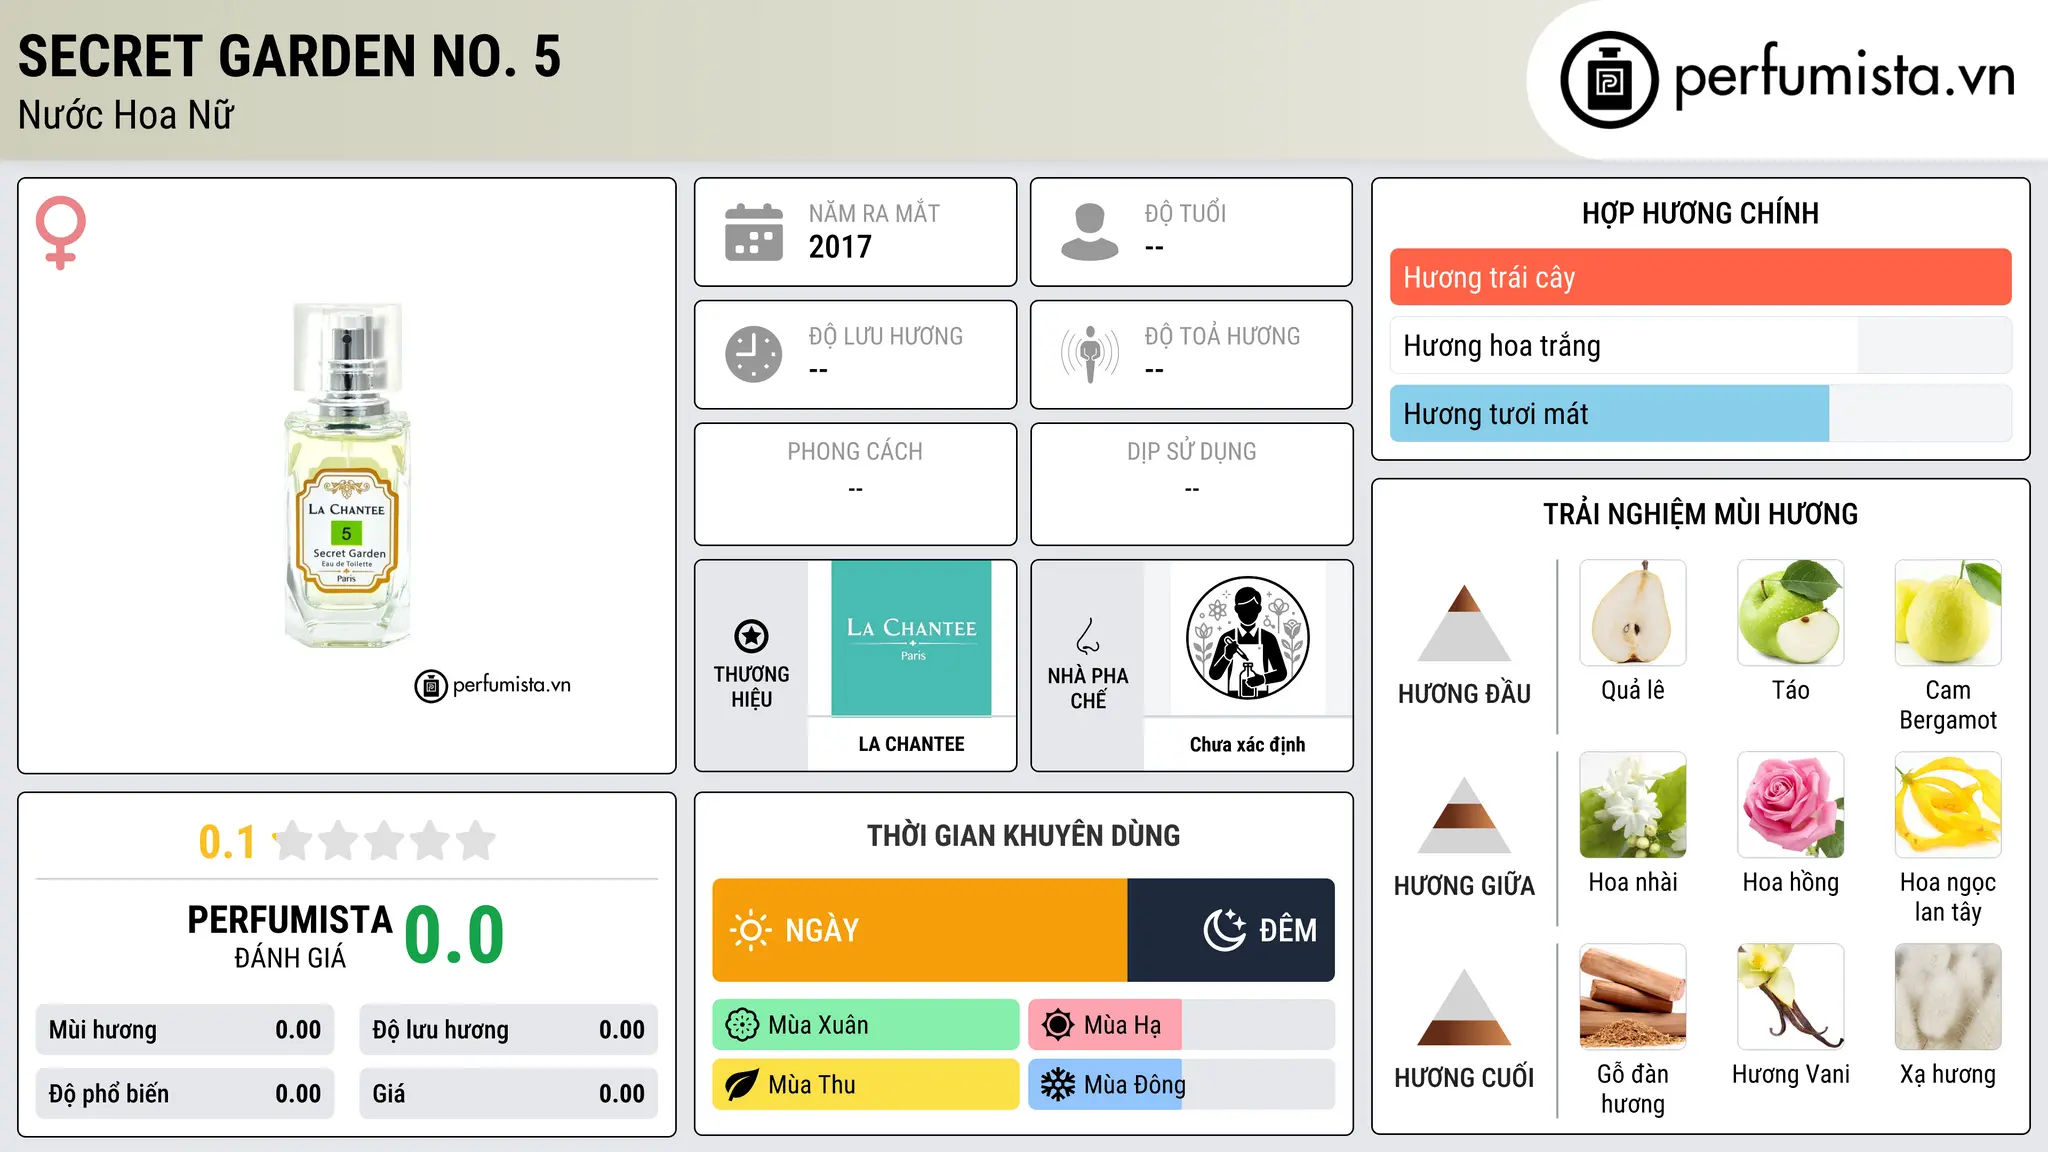Click the perfumer illustration above Chưa xác định

(1248, 638)
